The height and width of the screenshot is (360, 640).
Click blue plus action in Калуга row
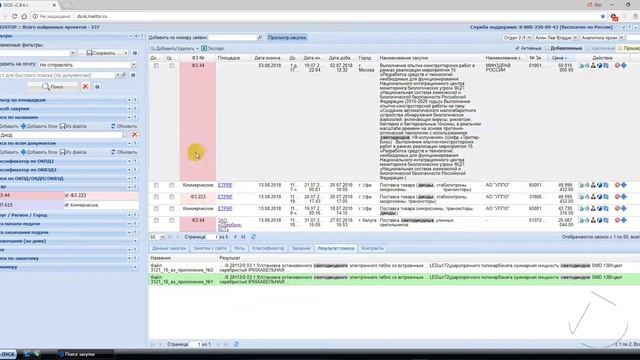624,220
